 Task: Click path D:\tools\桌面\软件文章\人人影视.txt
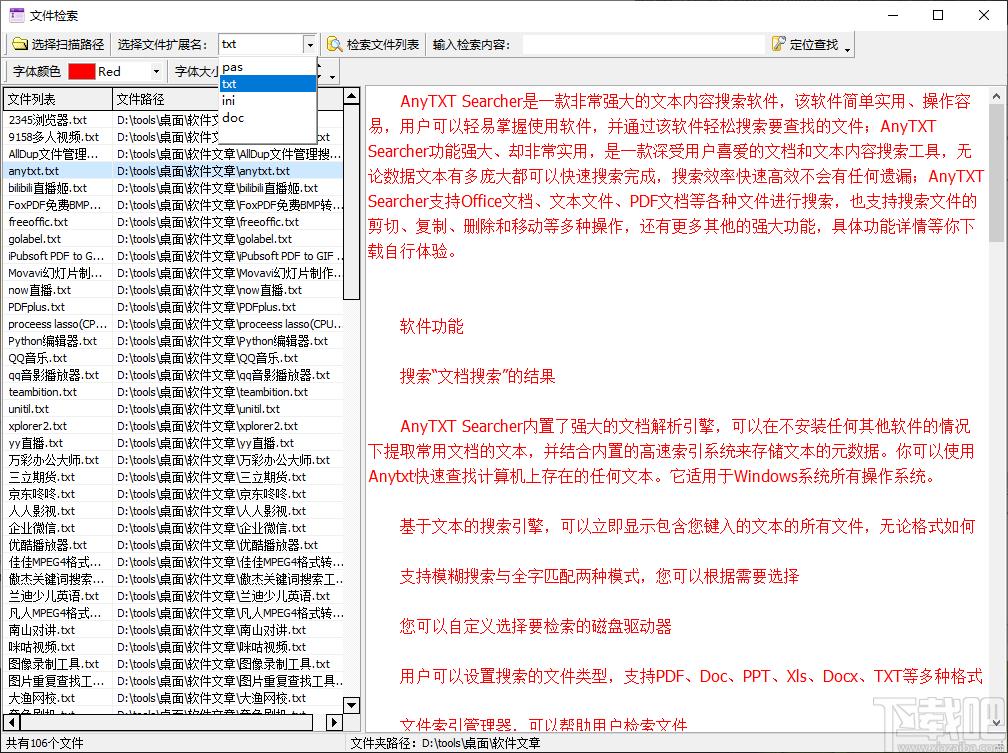click(x=212, y=511)
